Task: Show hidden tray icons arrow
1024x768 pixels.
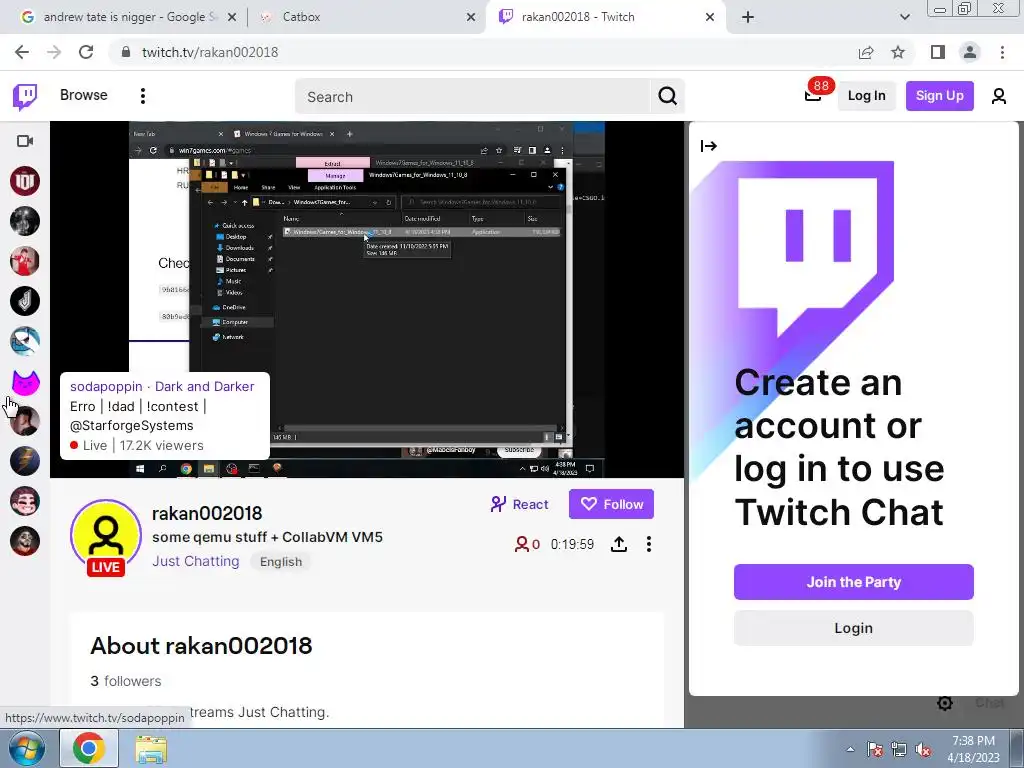Action: pos(850,750)
